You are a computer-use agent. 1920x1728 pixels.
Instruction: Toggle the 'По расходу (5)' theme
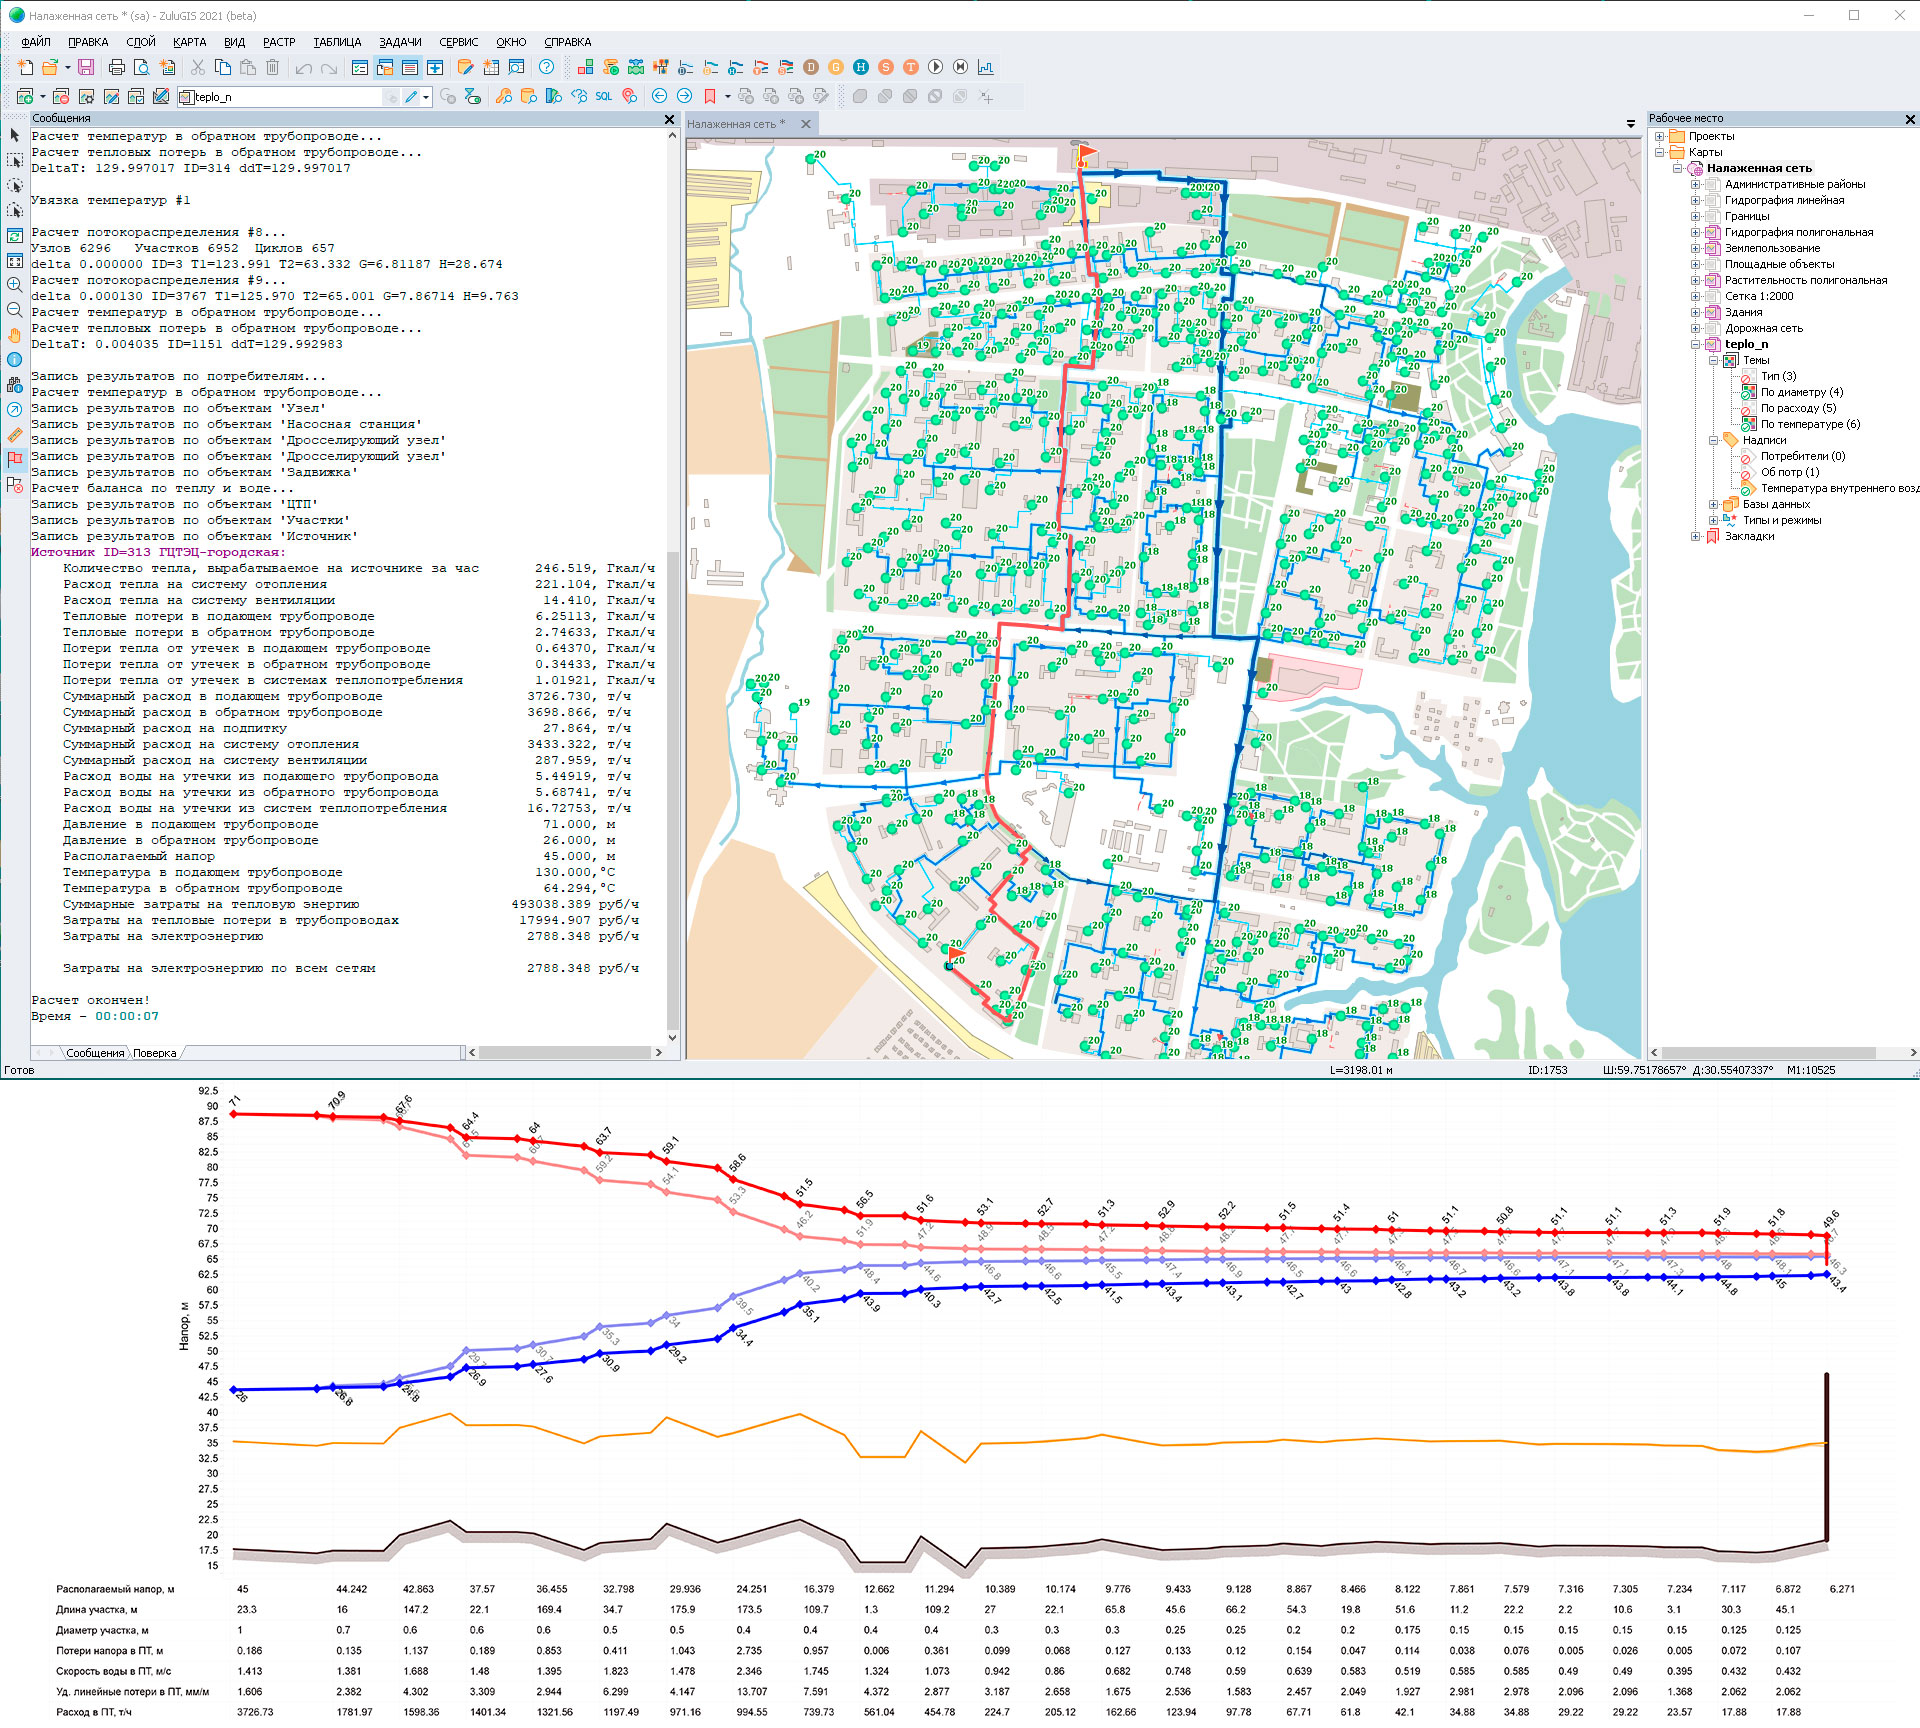point(1748,408)
